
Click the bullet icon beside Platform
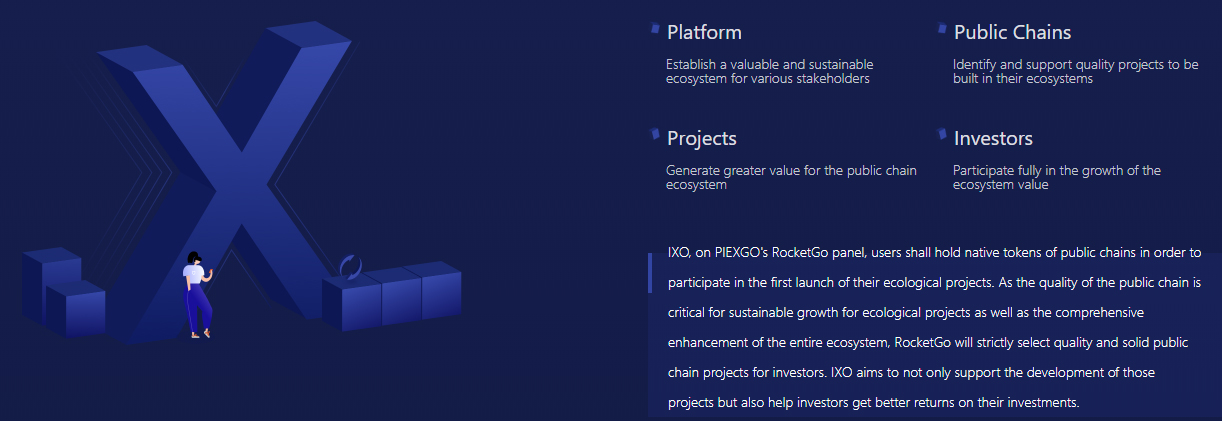pyautogui.click(x=655, y=29)
